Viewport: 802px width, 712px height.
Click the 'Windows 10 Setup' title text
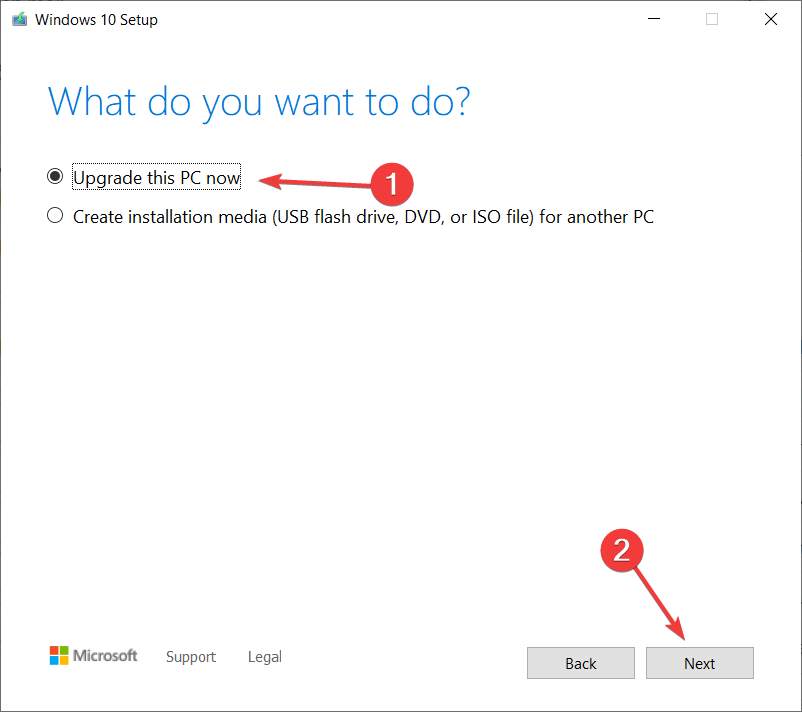(x=96, y=20)
